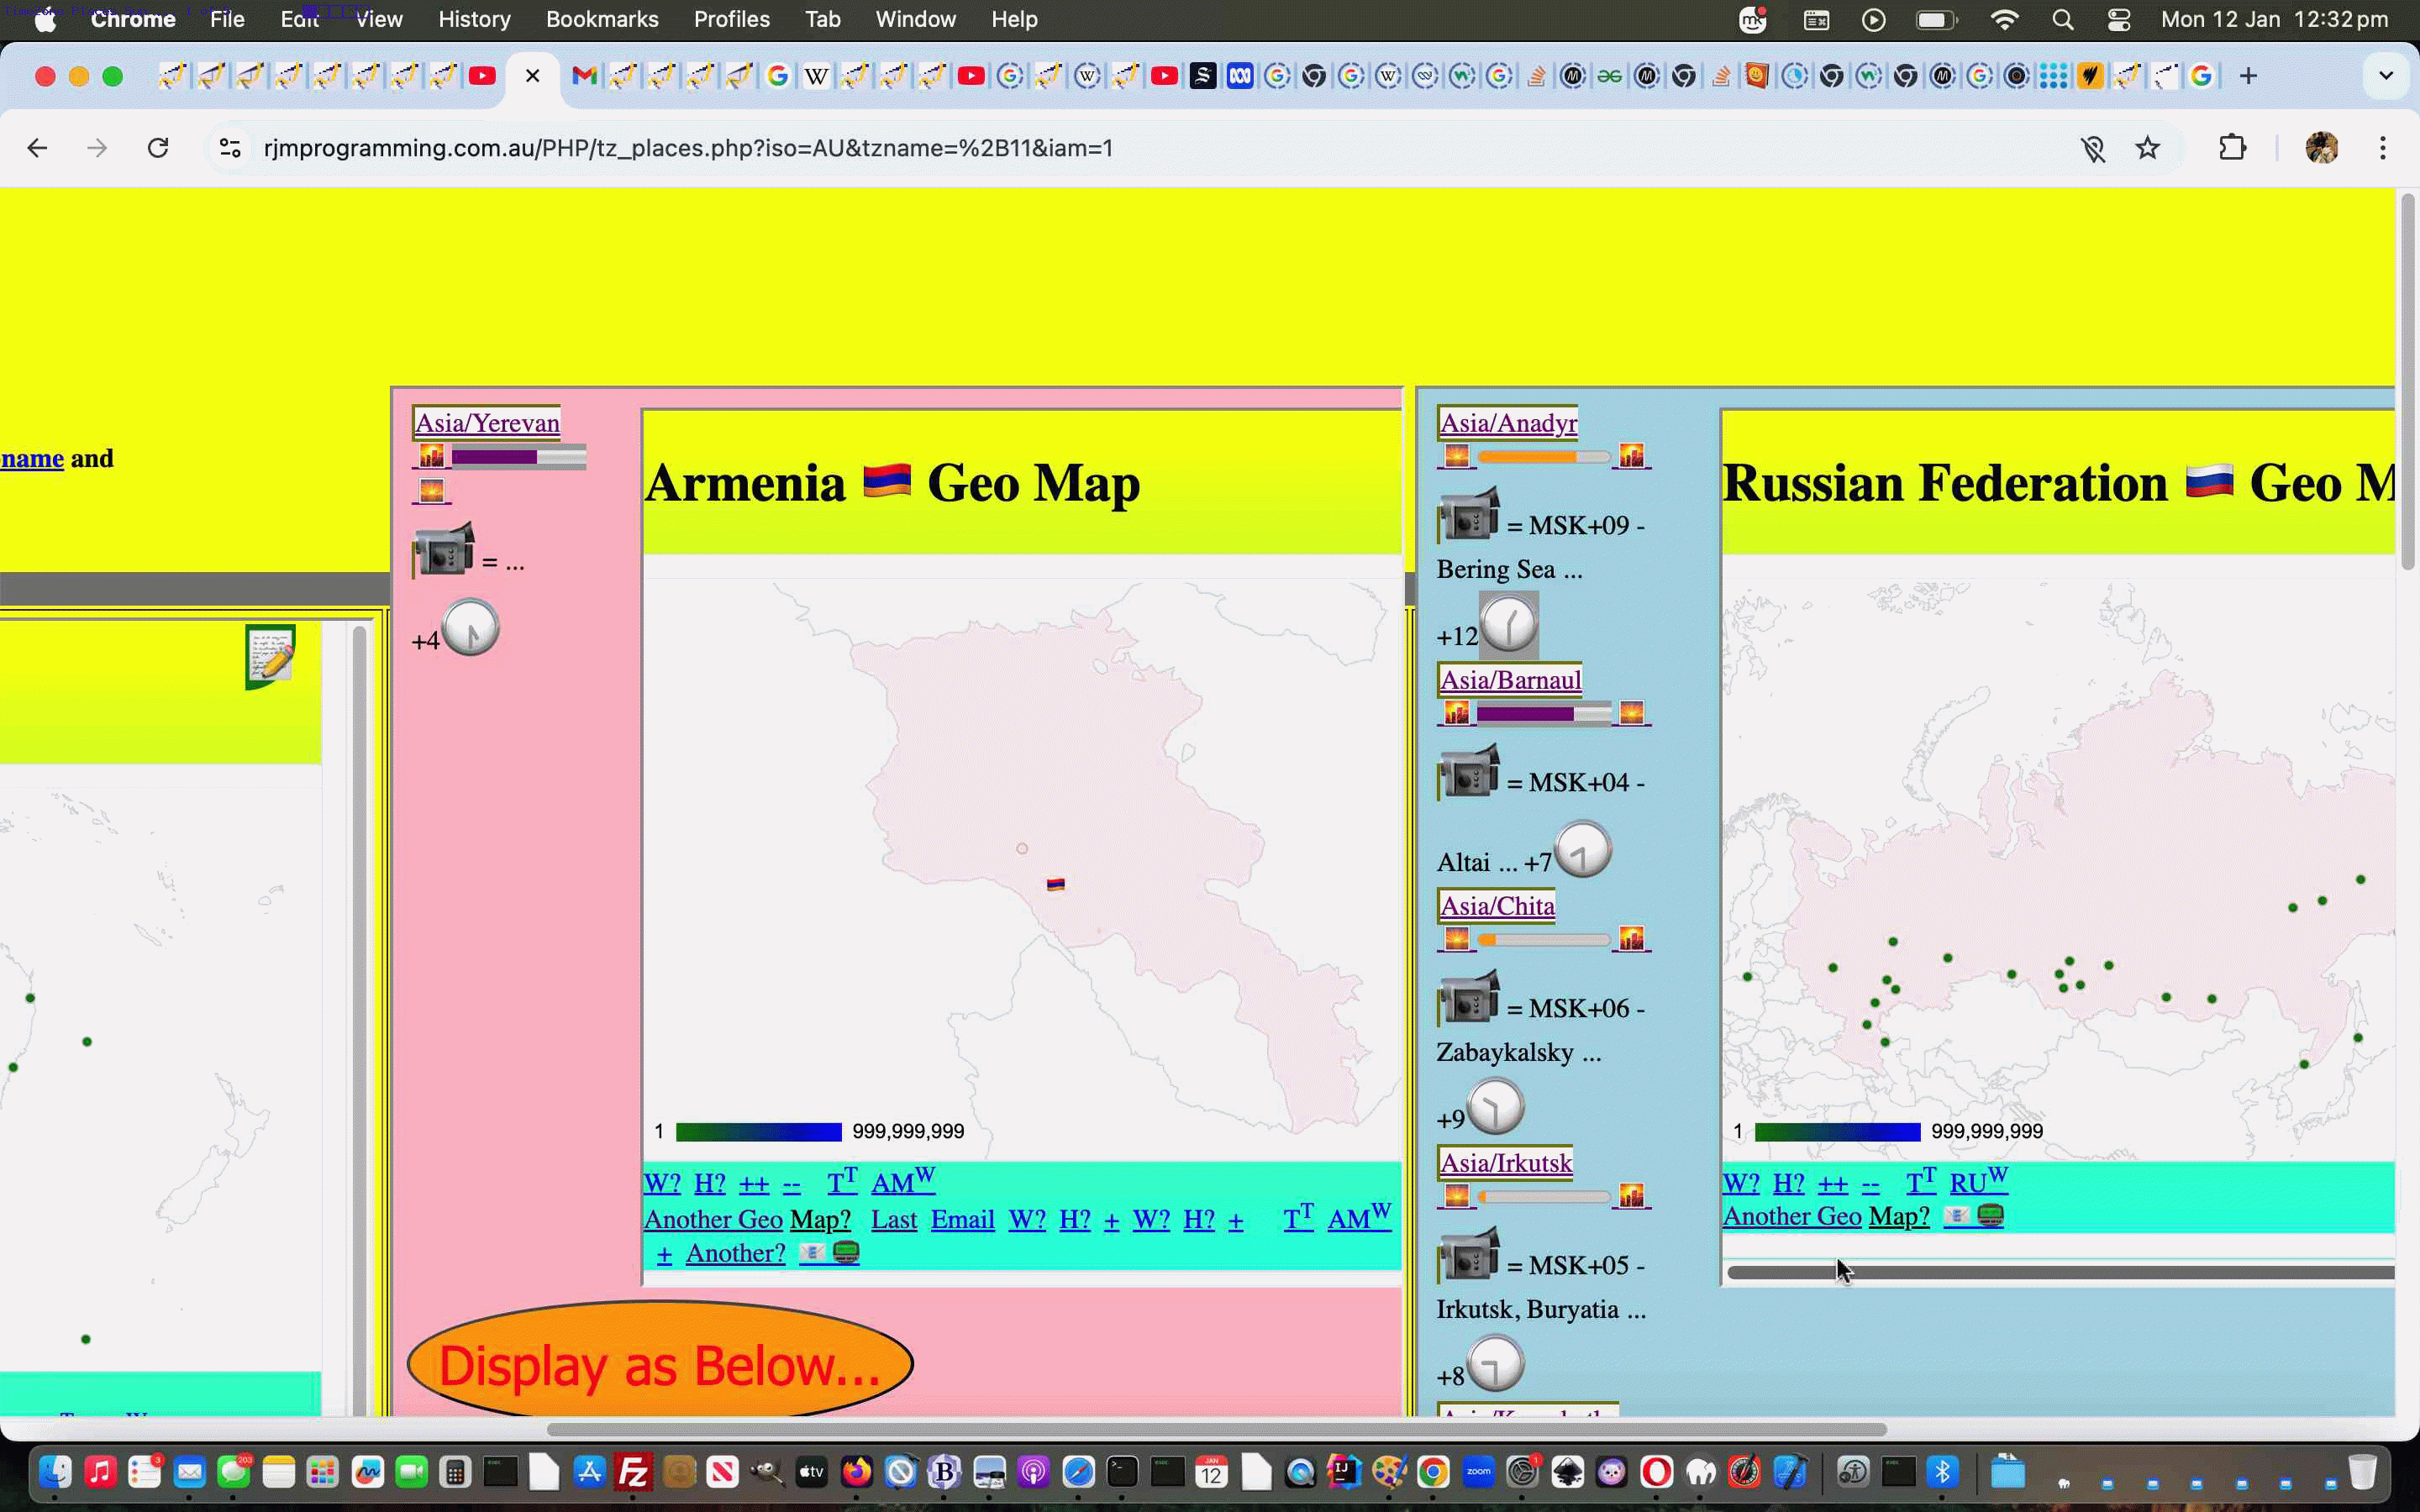Click the +4 clock icon below Asia/Yerevan
Screen dimensions: 2420x1512
(470, 627)
